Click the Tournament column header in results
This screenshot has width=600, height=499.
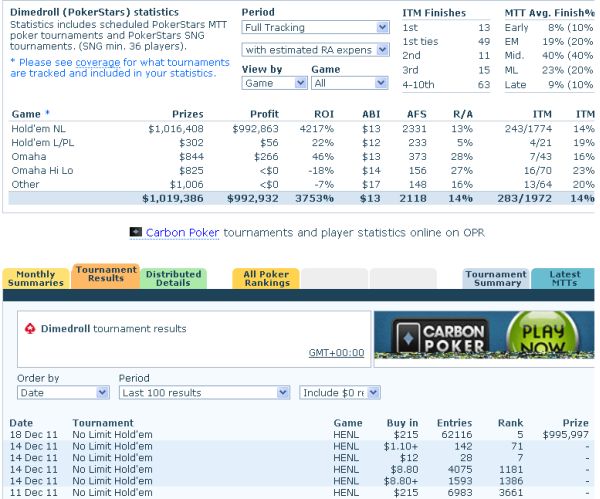pyautogui.click(x=103, y=423)
